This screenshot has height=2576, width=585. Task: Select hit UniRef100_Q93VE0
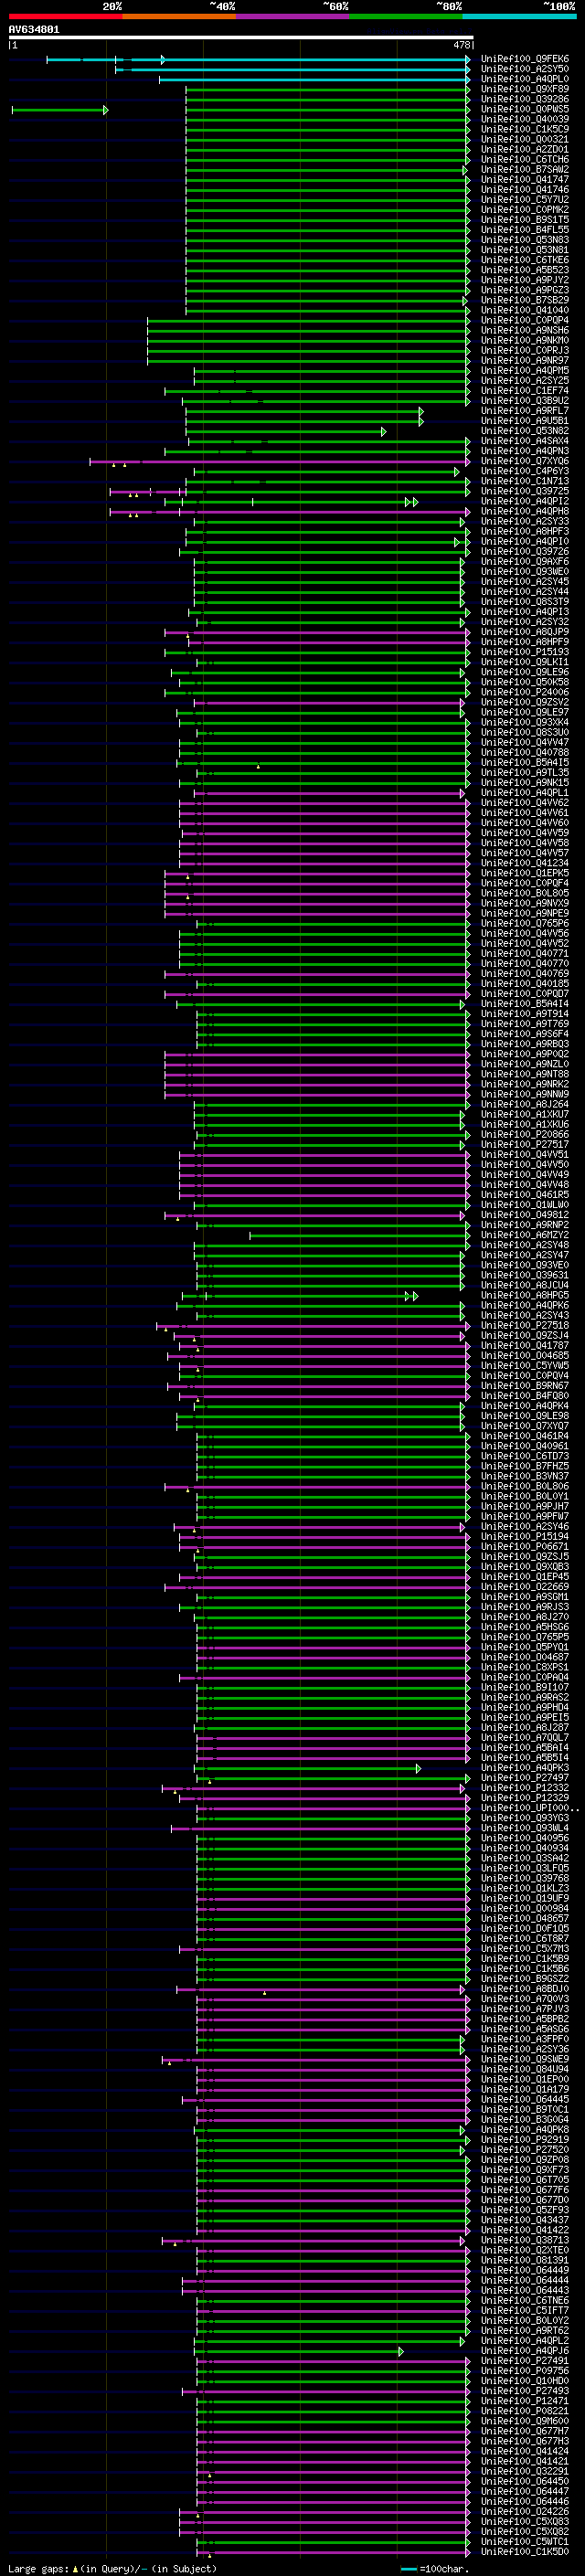pos(525,1265)
